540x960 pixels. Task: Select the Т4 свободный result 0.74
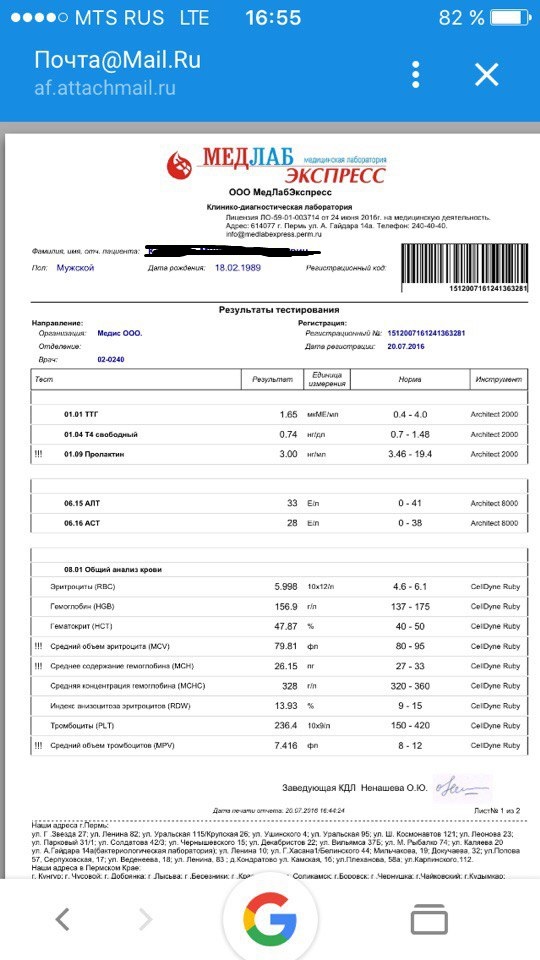(288, 434)
